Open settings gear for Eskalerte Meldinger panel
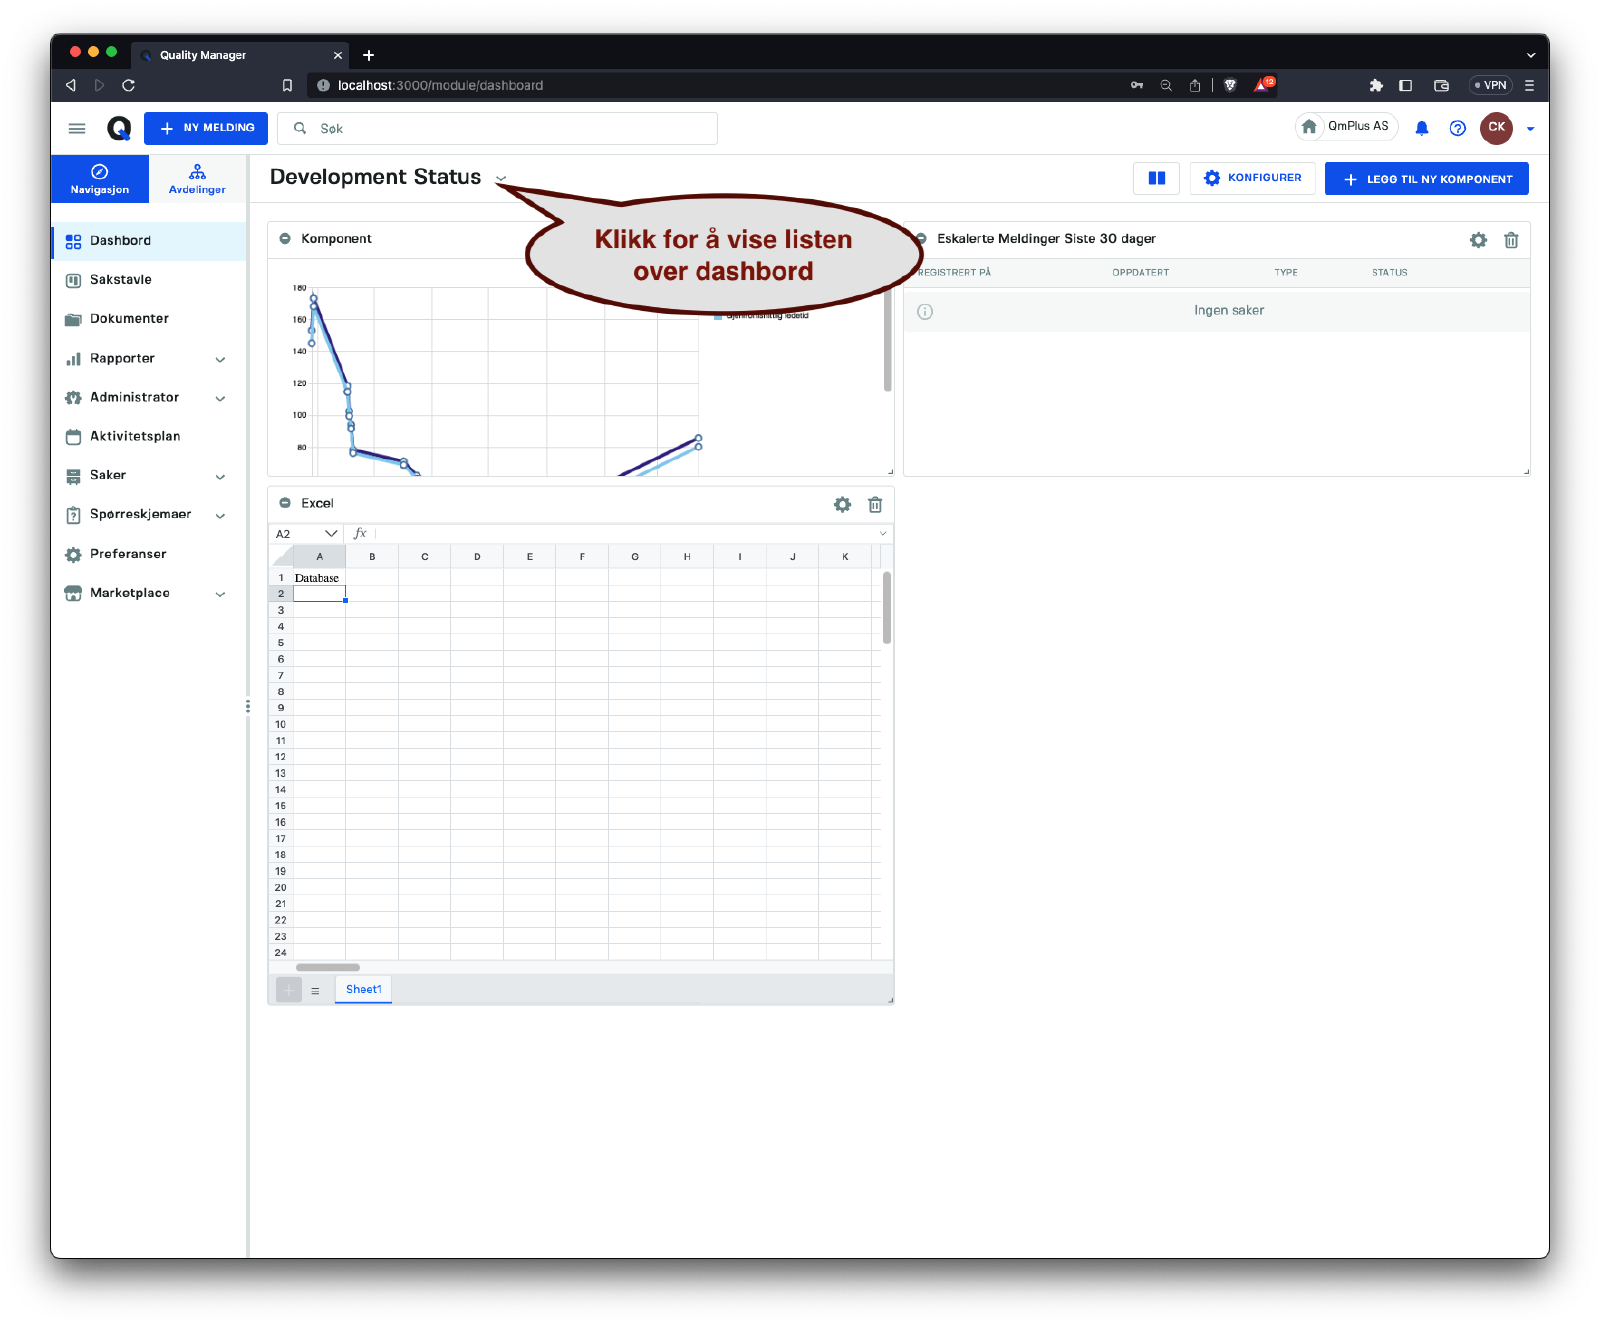This screenshot has height=1325, width=1600. pos(1478,240)
